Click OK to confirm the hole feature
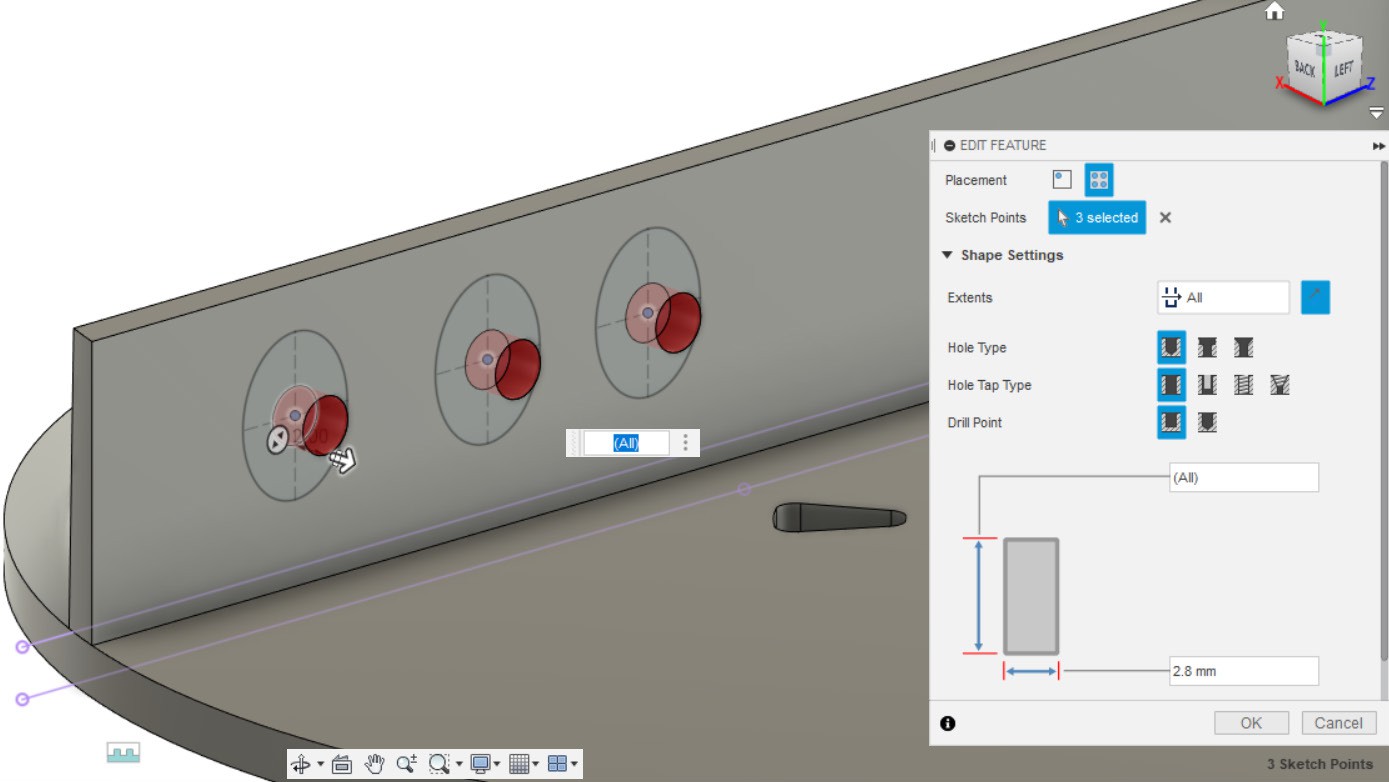 click(x=1250, y=723)
